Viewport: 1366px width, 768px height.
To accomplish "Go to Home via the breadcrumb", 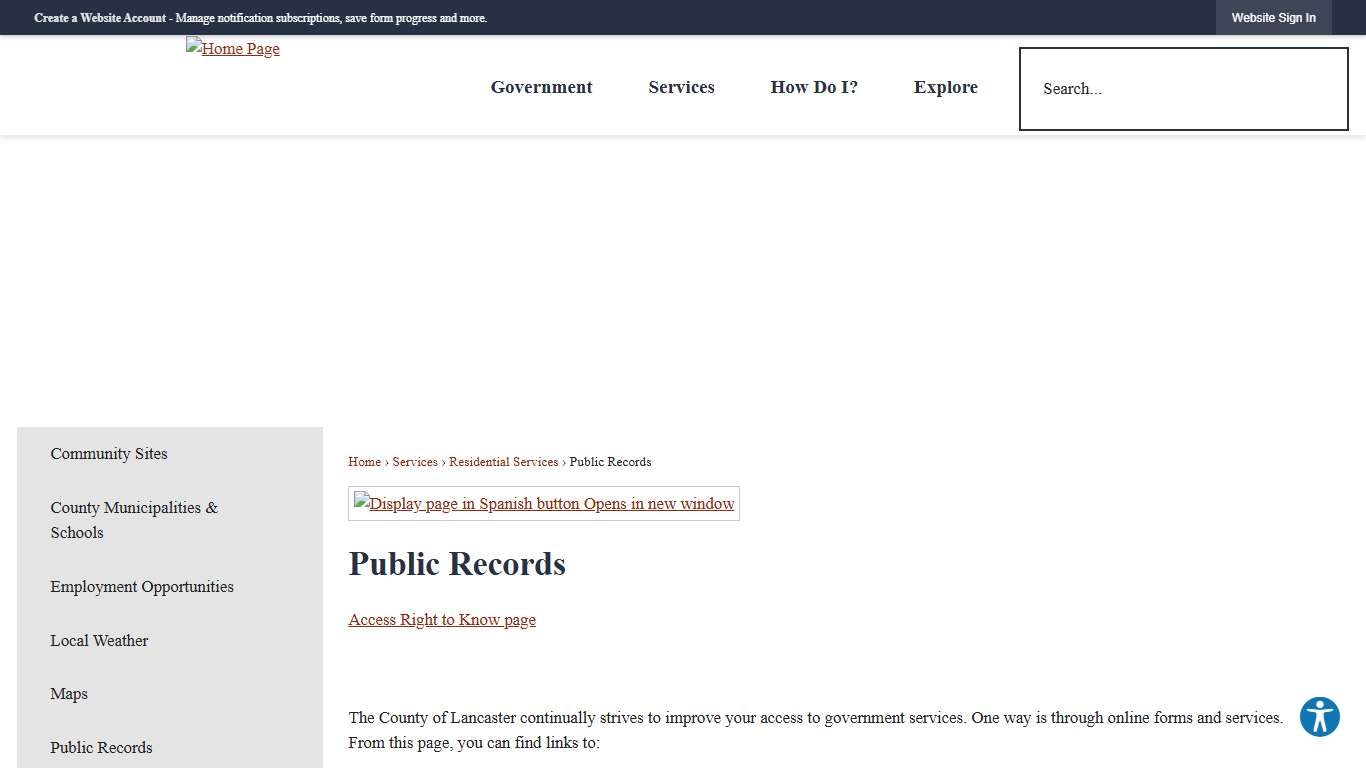I will (364, 461).
